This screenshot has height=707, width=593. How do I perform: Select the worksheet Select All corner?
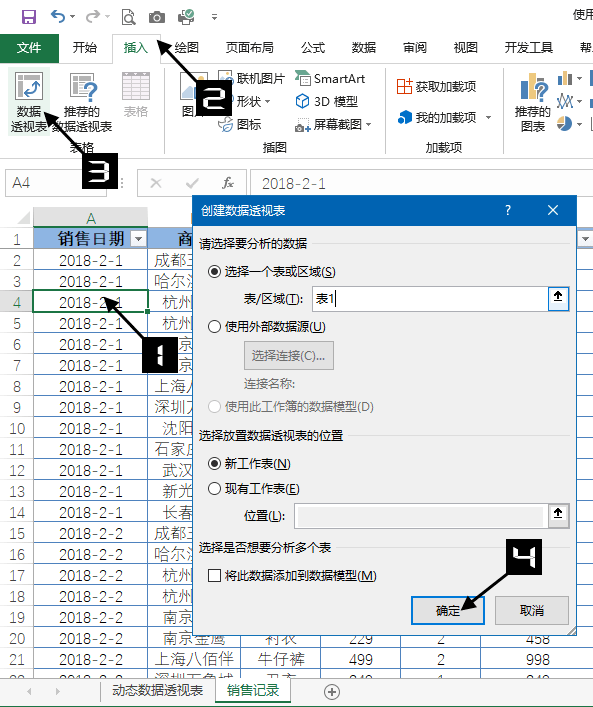[x=23, y=218]
